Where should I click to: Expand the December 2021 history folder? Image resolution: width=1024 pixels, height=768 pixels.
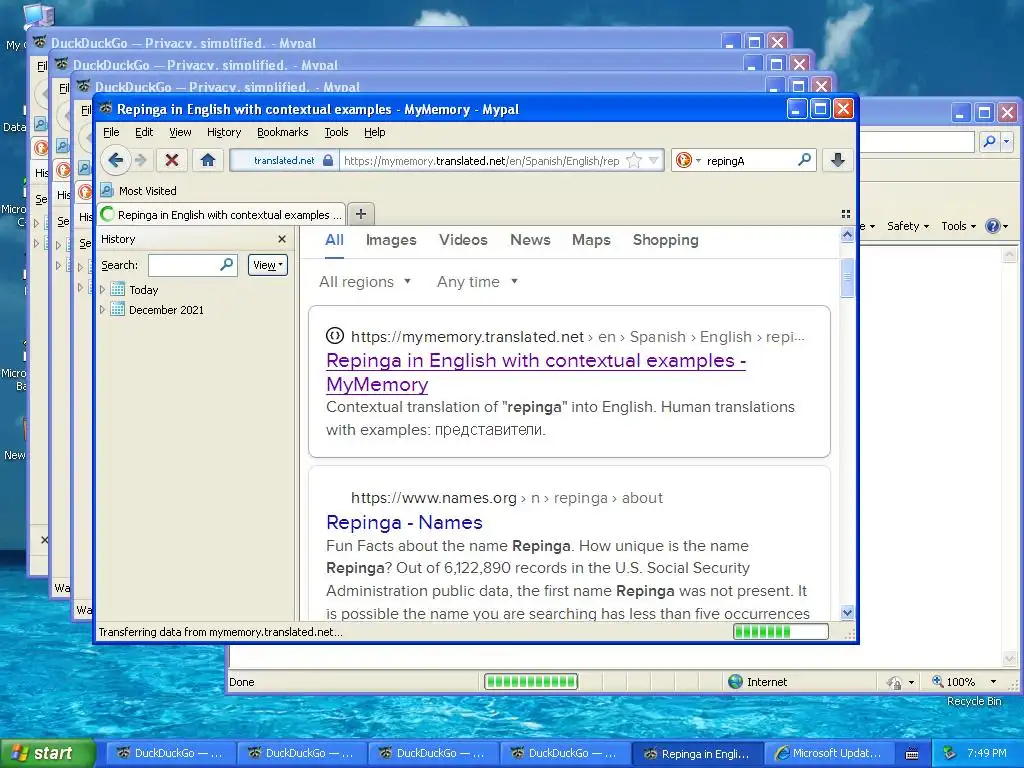[103, 310]
